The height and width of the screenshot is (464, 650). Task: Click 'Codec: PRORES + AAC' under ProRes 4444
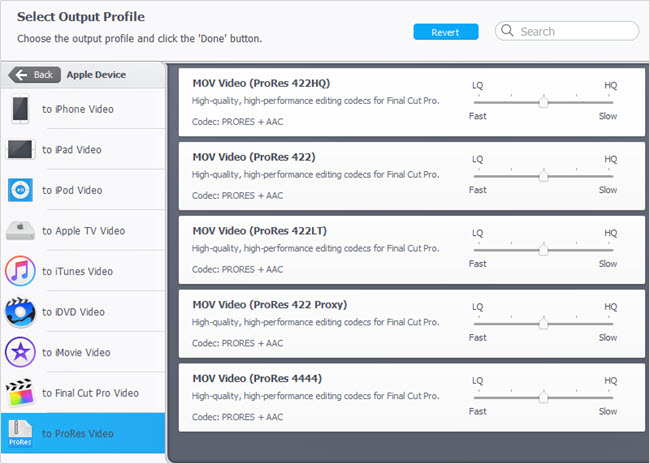238,417
